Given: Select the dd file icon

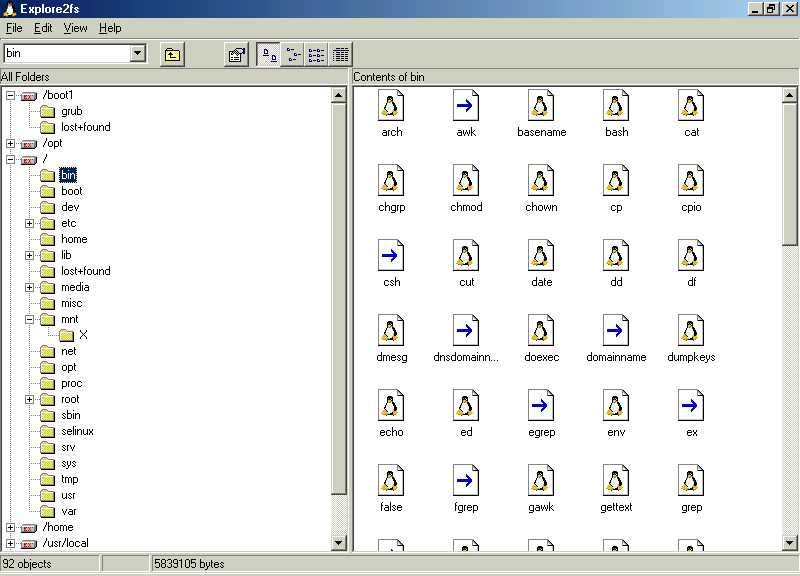Looking at the screenshot, I should click(x=616, y=256).
